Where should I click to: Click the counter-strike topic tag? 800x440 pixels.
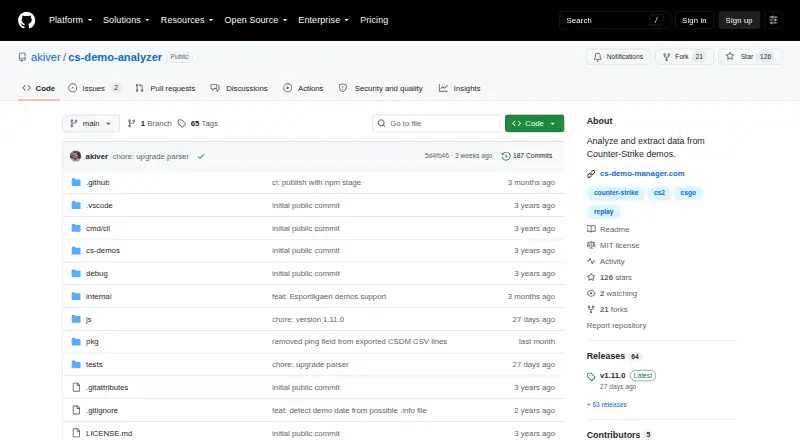coord(616,193)
